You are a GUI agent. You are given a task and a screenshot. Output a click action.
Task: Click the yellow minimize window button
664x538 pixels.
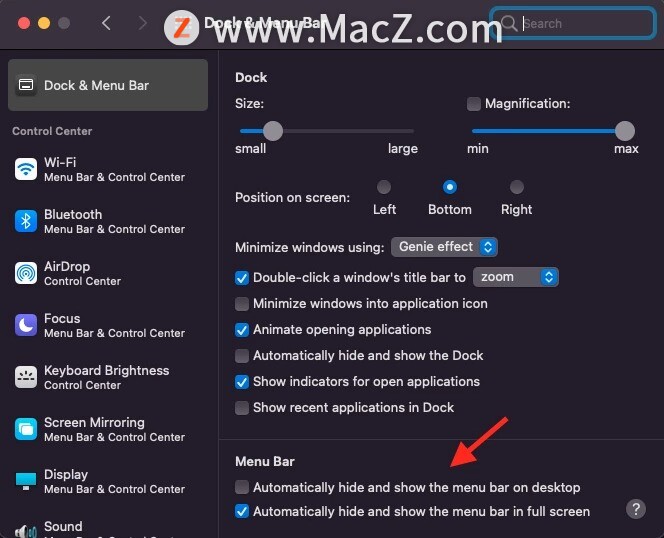(44, 23)
